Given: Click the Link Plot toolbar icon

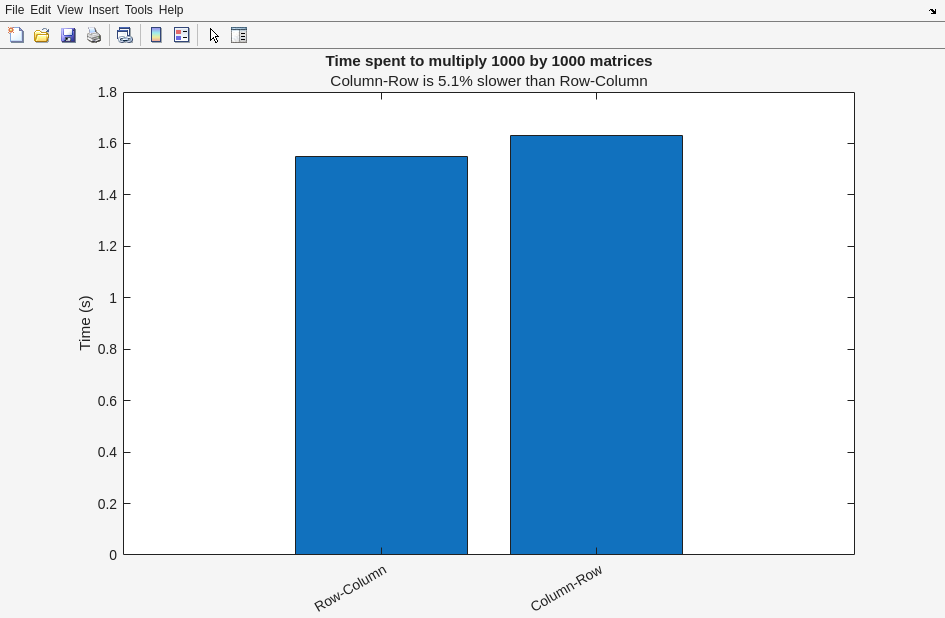Looking at the screenshot, I should 124,35.
